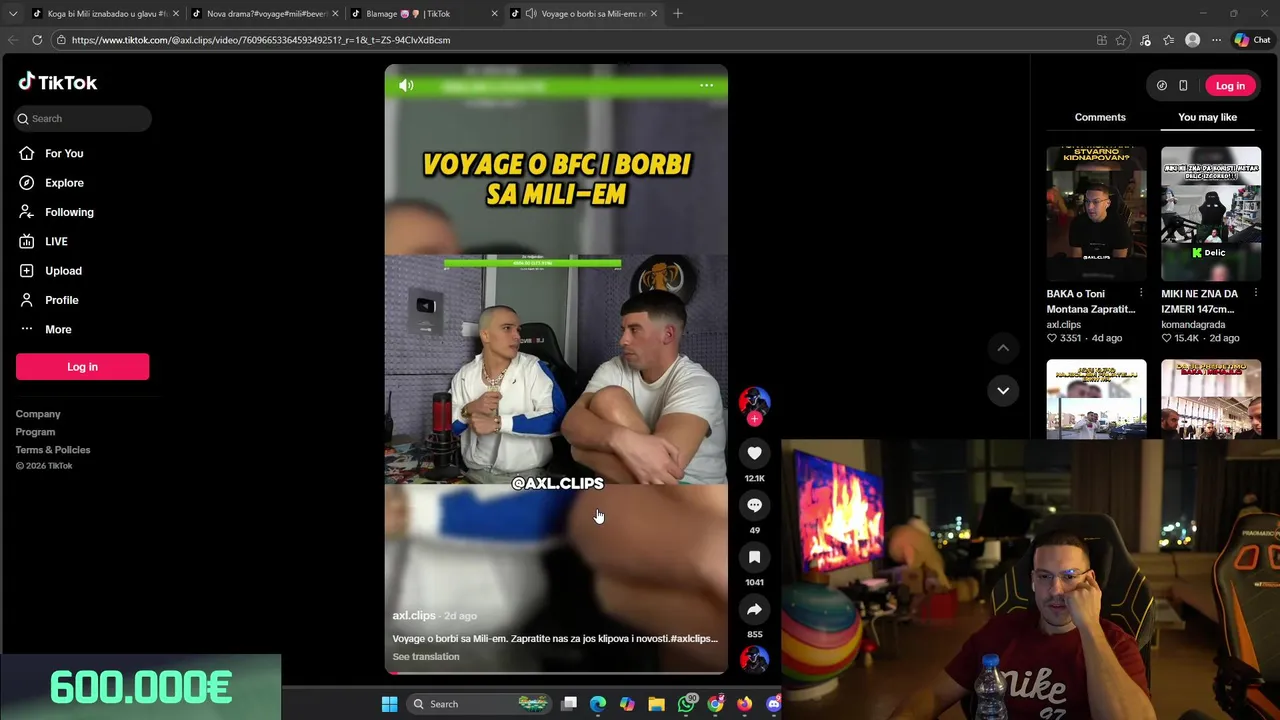Open the Get app phone icon

coord(1183,86)
